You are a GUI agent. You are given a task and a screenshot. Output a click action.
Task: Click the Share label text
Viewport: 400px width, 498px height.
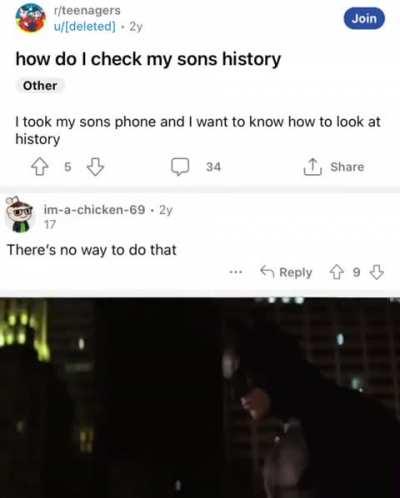[x=347, y=167]
